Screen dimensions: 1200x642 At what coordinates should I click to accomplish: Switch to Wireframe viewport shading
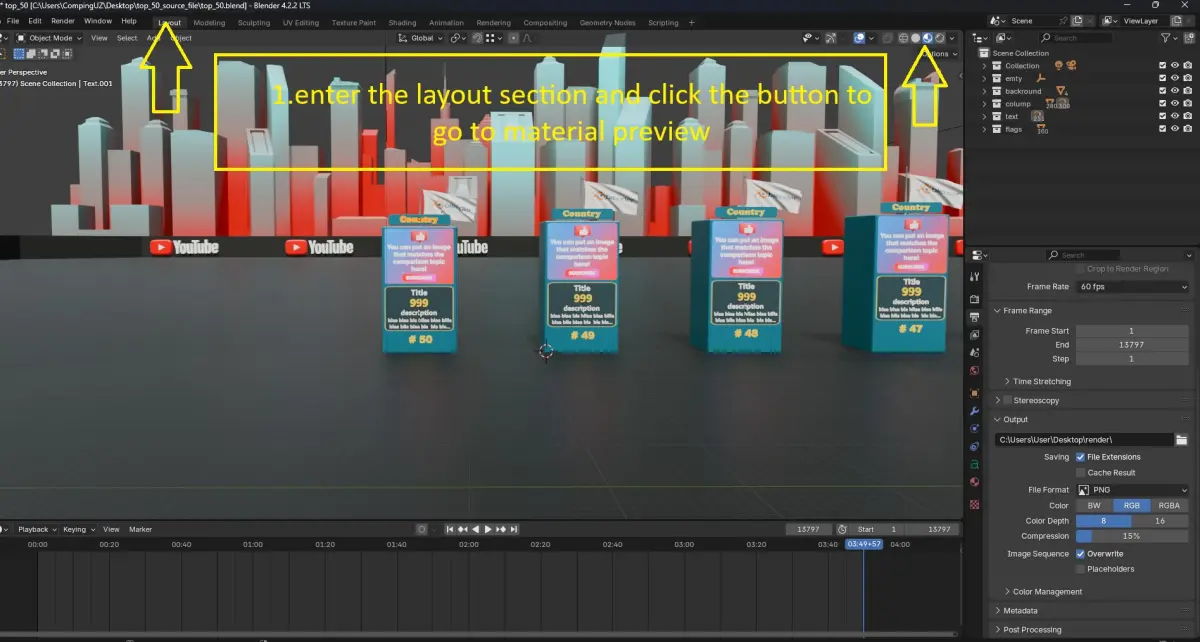(x=903, y=38)
